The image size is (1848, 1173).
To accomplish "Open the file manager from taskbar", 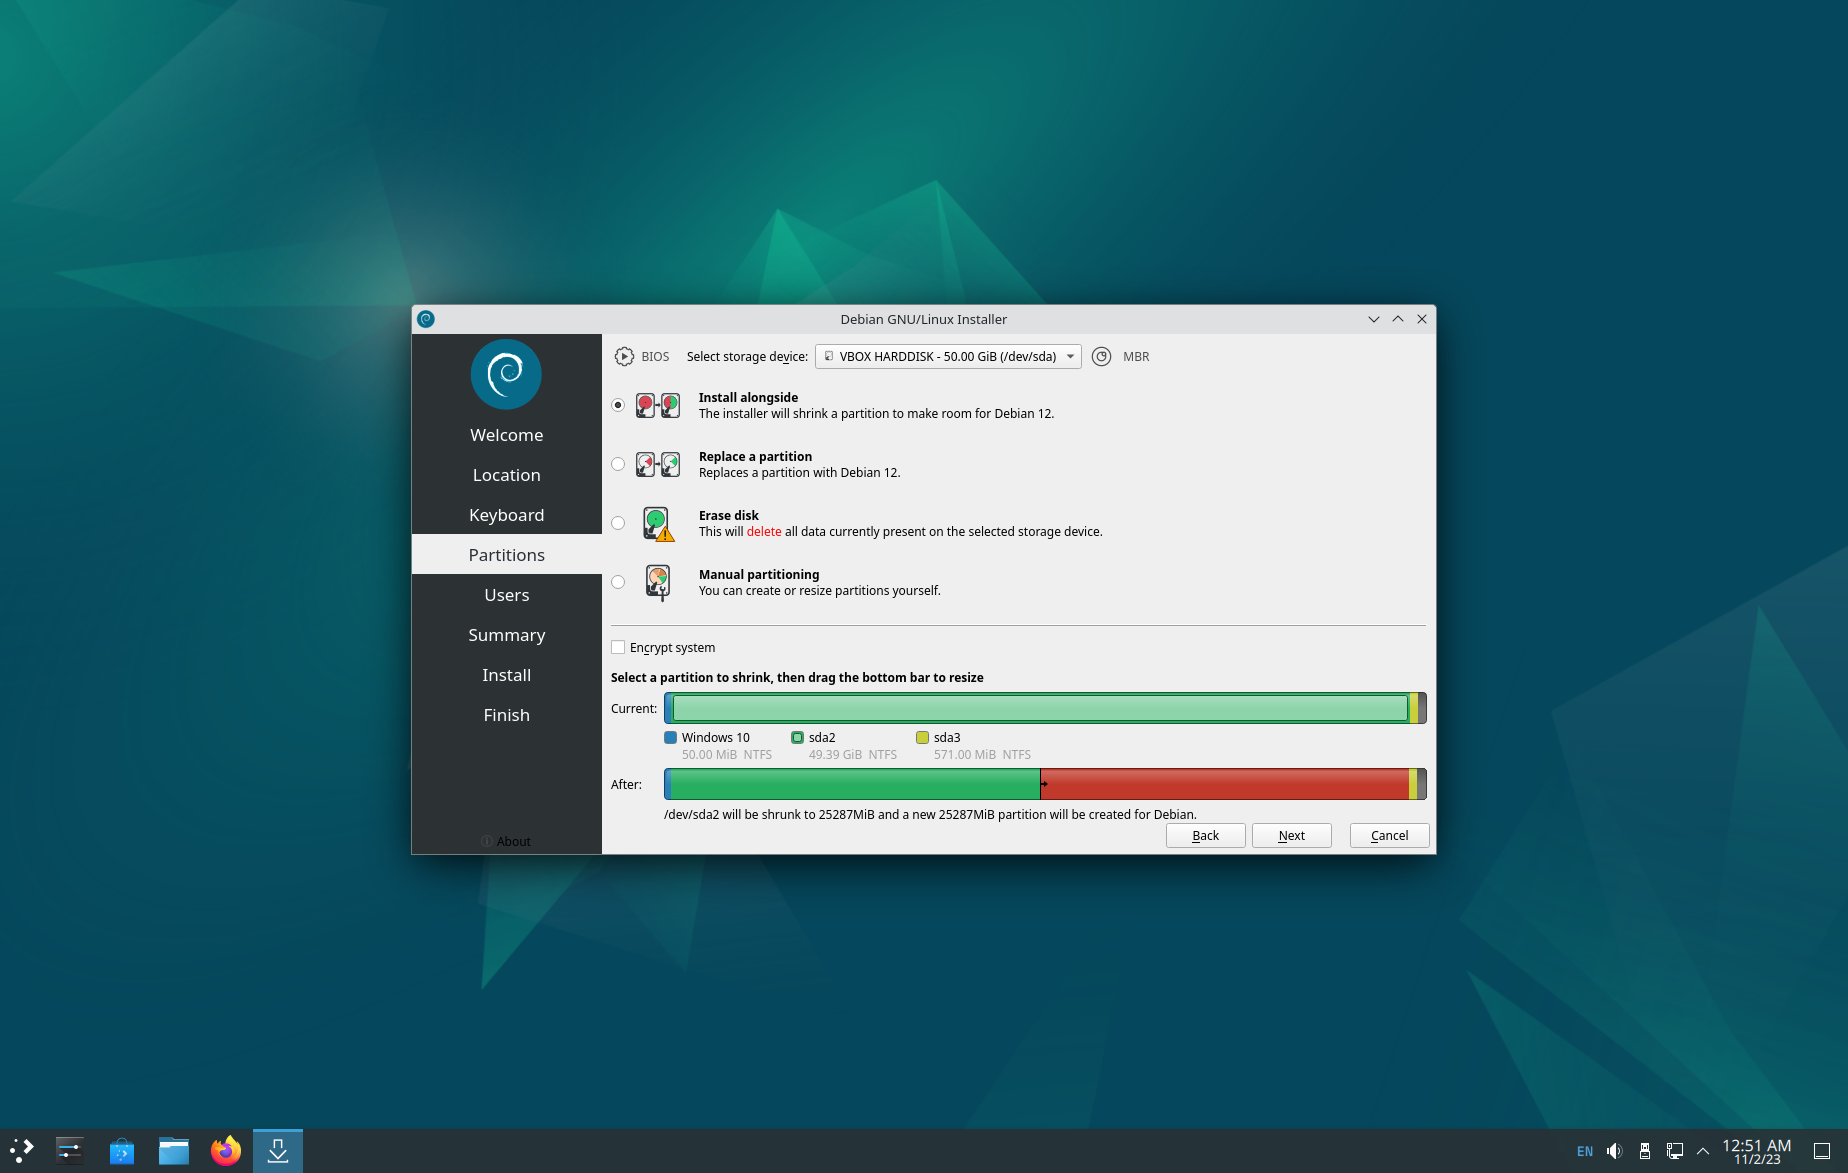I will (x=174, y=1151).
